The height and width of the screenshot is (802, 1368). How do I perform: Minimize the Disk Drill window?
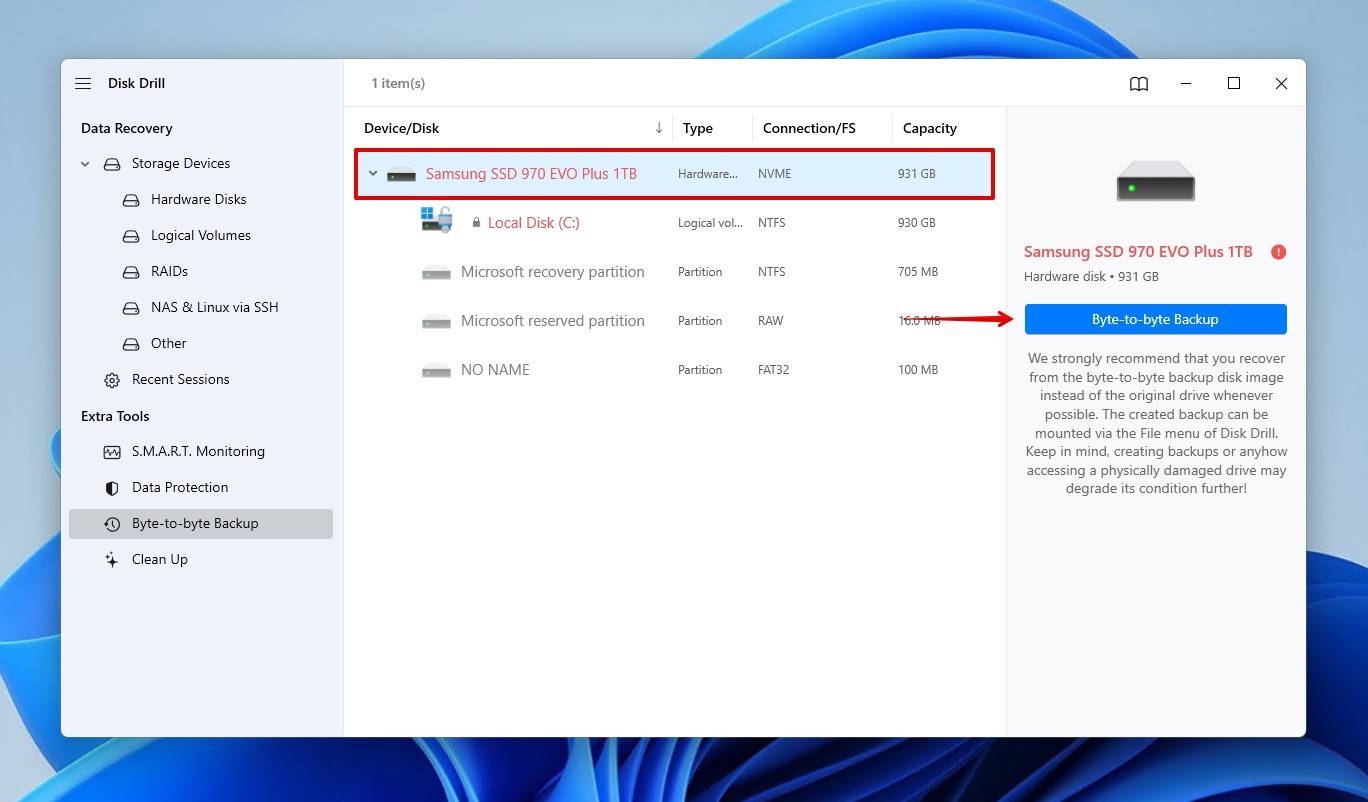tap(1186, 84)
